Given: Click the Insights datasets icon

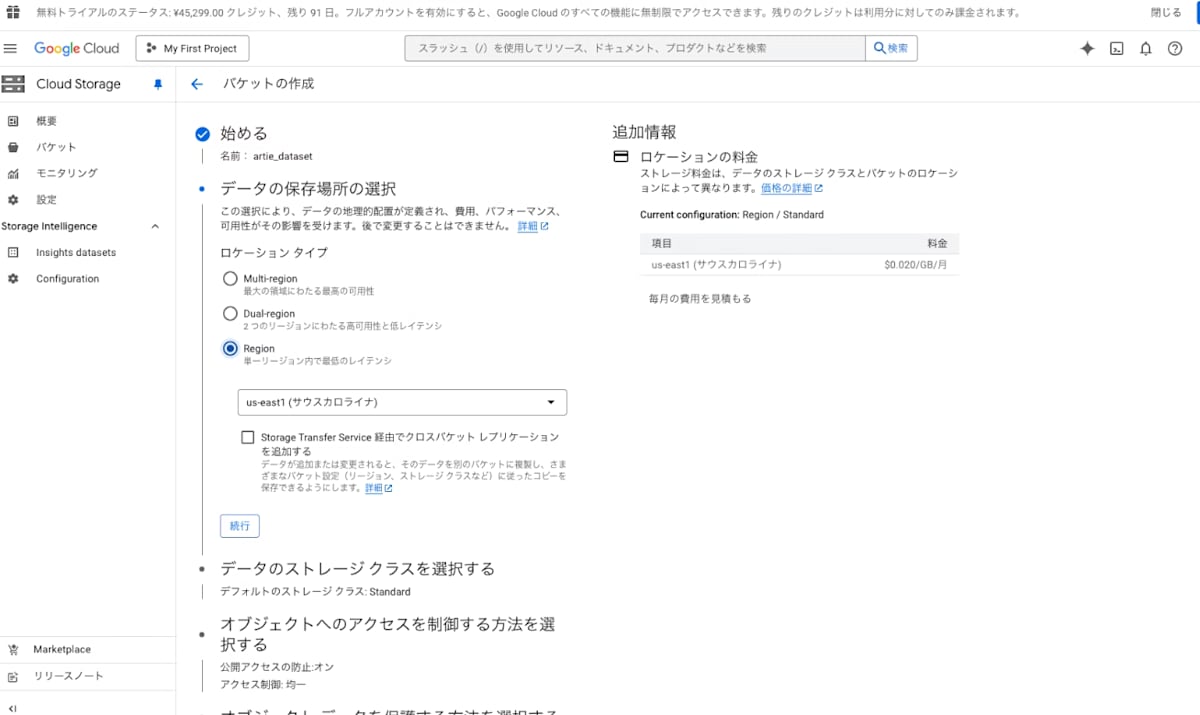Looking at the screenshot, I should (13, 253).
